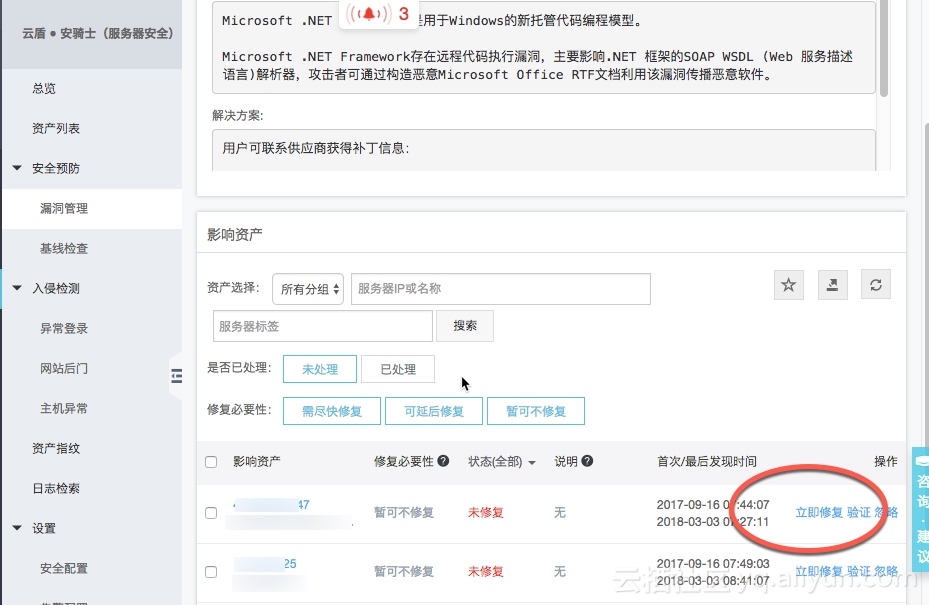
Task: Click 未修复 status in the row ending 25
Action: click(486, 571)
